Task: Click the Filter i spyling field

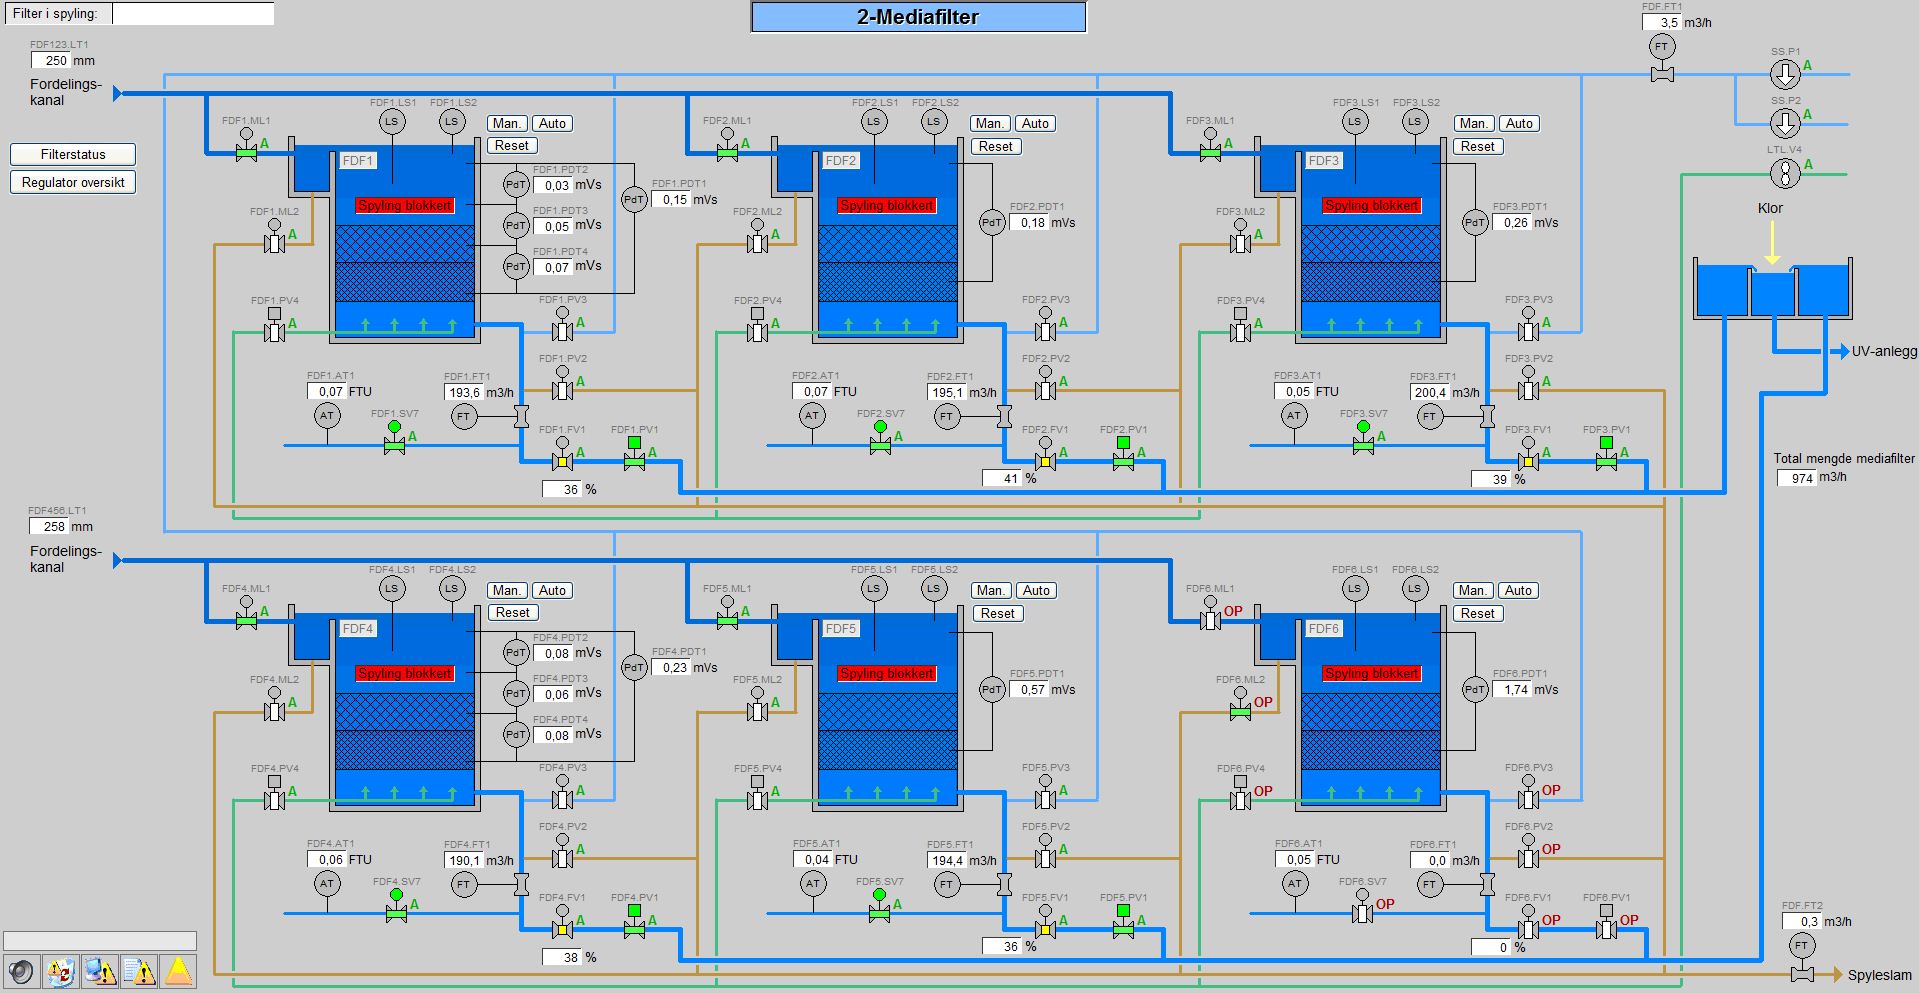Action: [x=193, y=13]
